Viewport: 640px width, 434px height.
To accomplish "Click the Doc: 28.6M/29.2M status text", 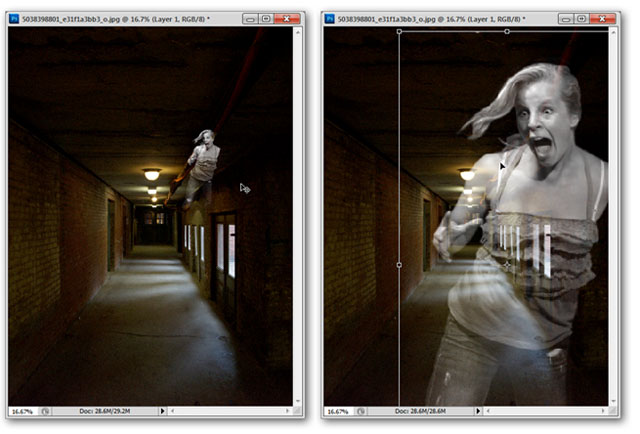I will click(x=105, y=411).
